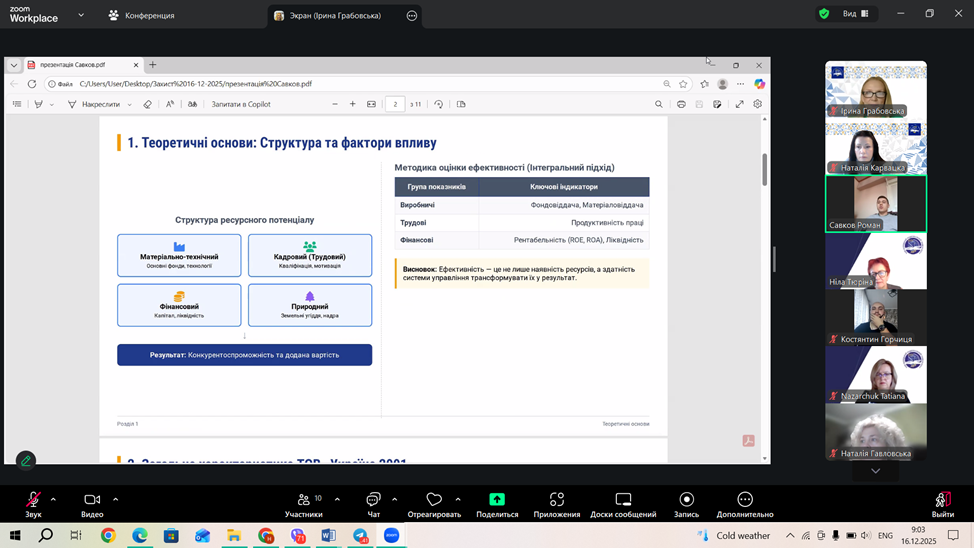Open the Вид view layout dropdown

(x=856, y=14)
